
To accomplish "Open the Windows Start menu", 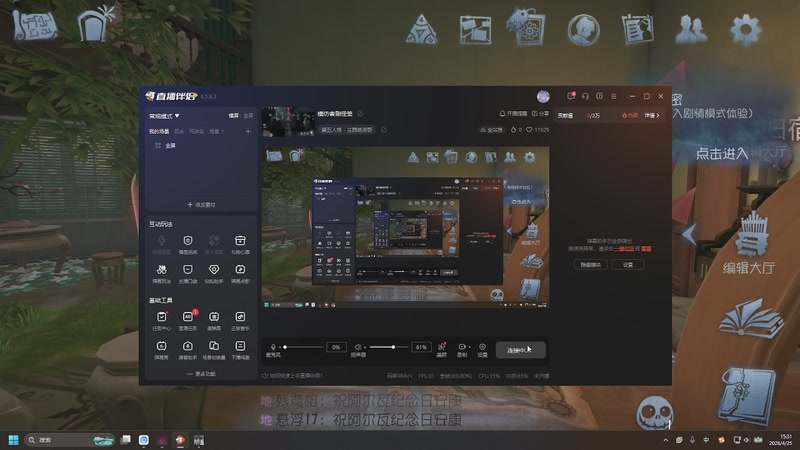I will pyautogui.click(x=14, y=440).
